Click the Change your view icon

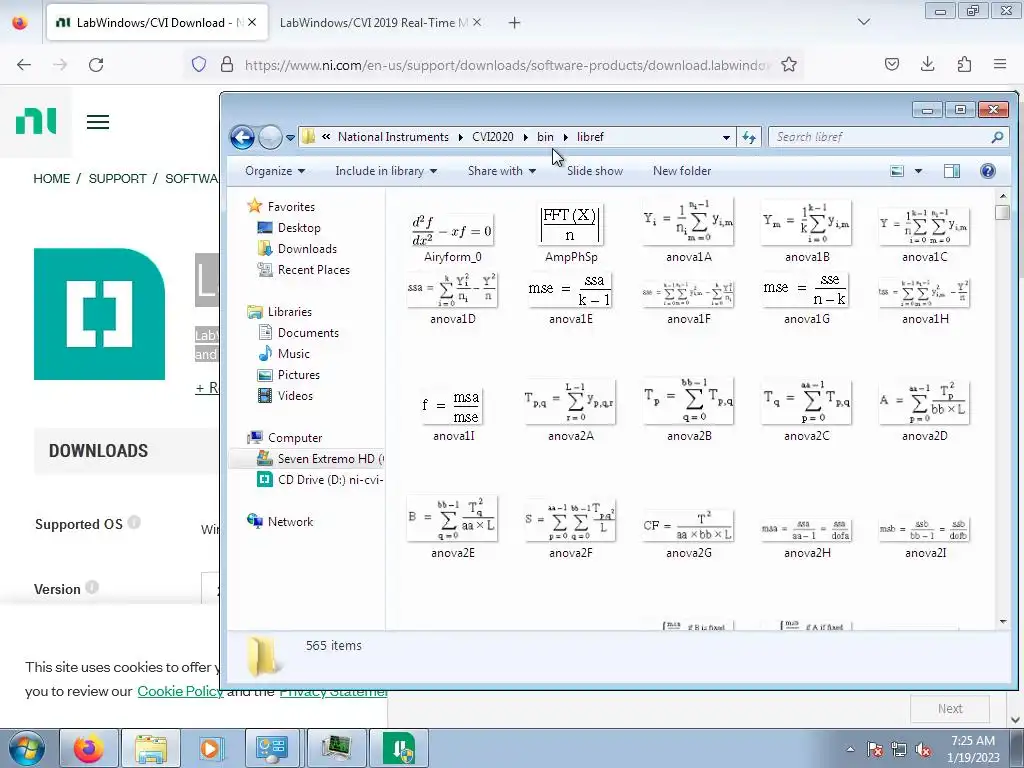click(897, 171)
